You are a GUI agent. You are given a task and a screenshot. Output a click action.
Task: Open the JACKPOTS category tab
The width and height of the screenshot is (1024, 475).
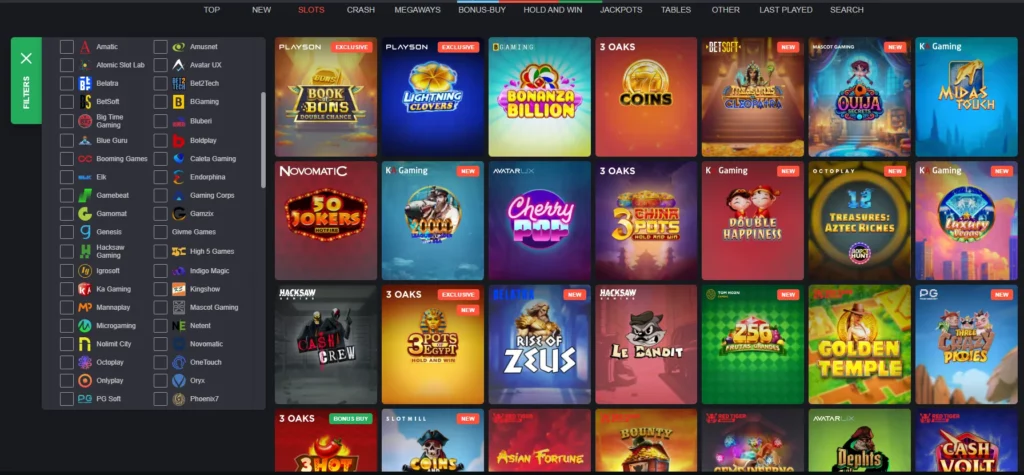(621, 10)
